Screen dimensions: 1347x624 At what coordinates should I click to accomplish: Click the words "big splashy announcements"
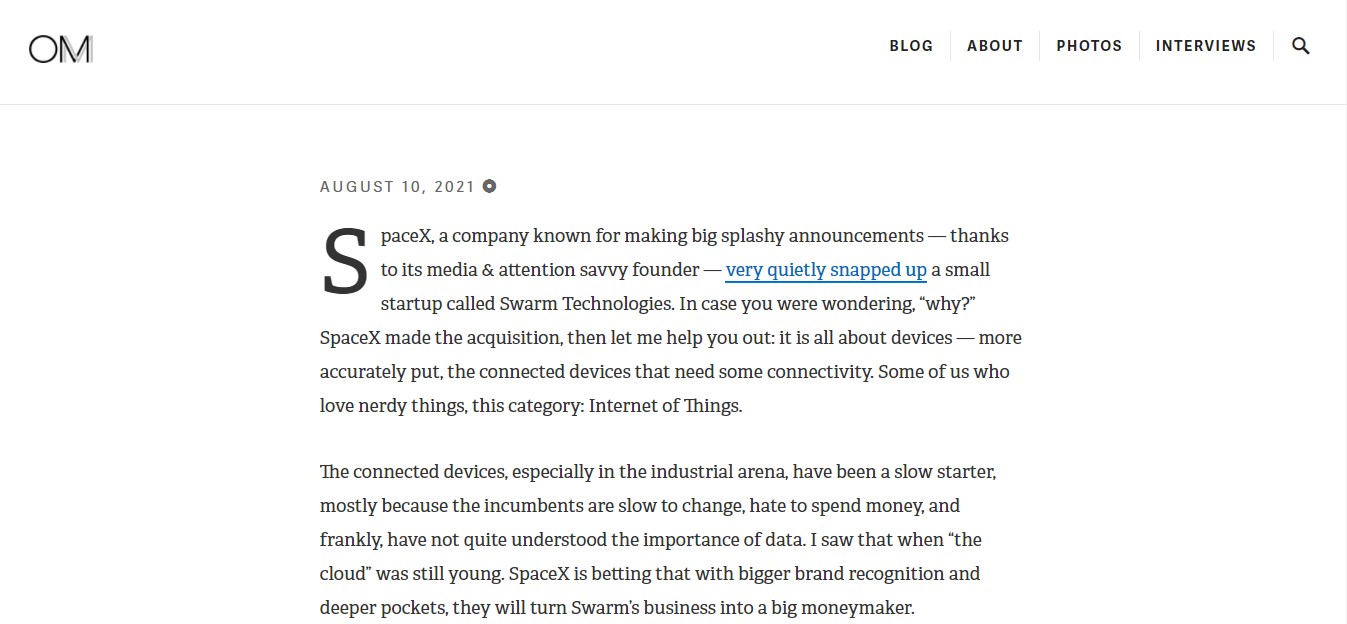808,236
